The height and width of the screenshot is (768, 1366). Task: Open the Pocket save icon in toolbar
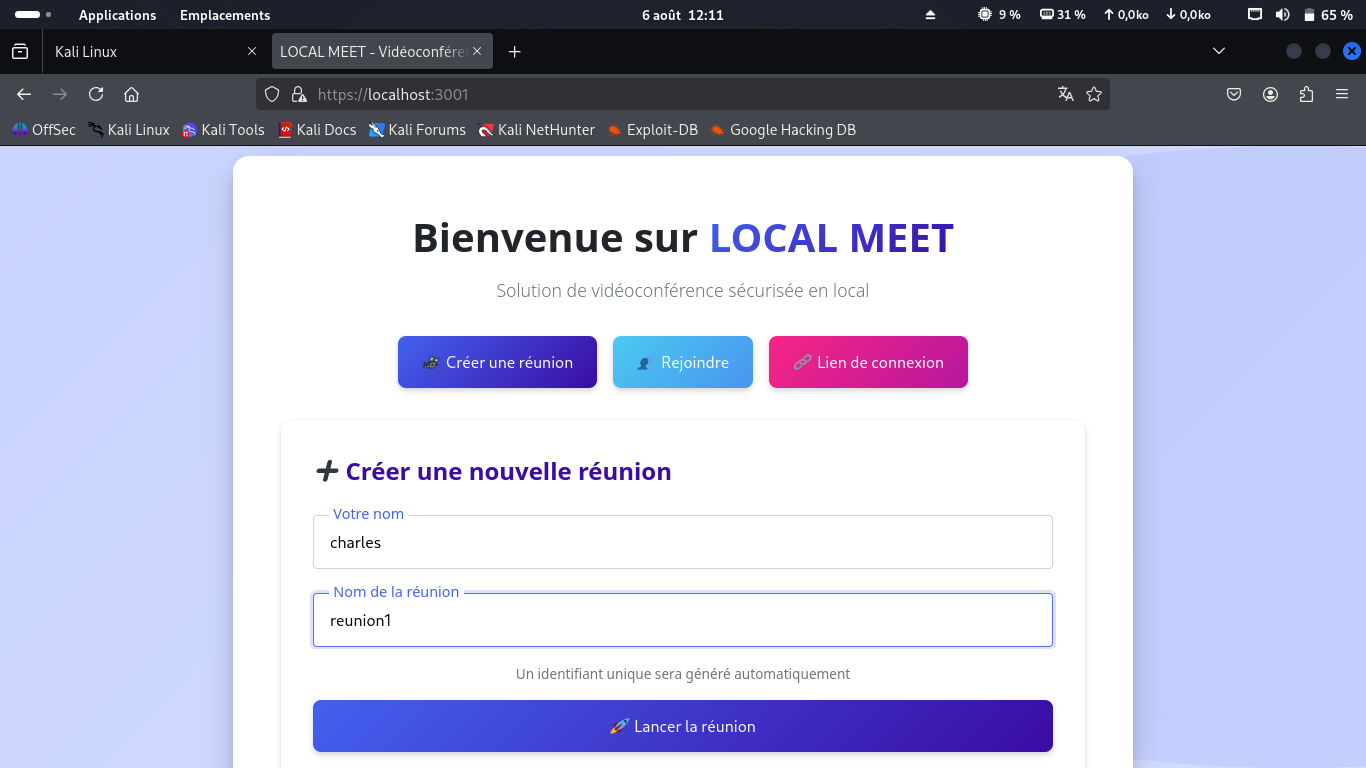(x=1234, y=94)
